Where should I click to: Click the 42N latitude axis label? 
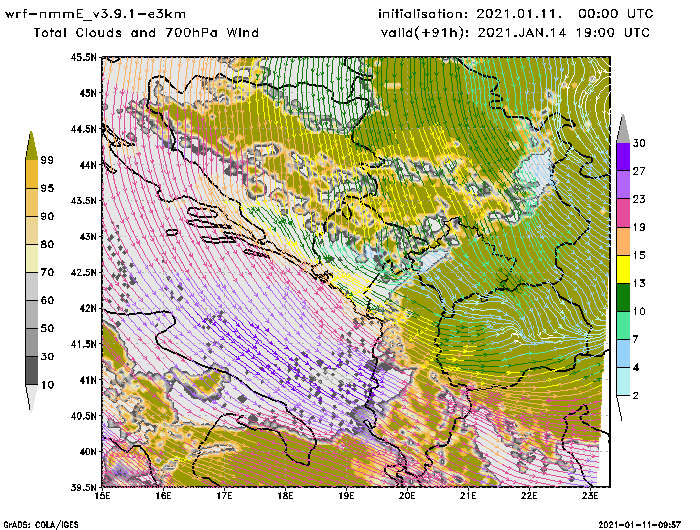pos(88,308)
